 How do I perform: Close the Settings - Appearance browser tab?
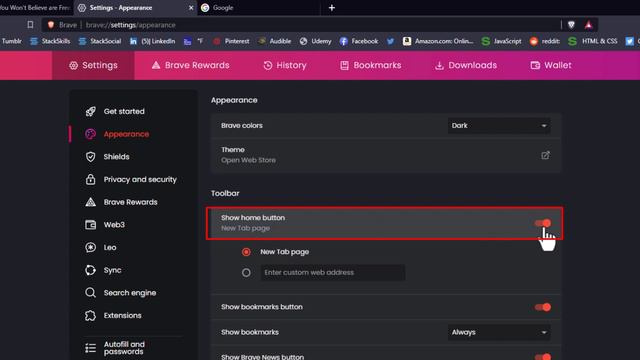191,8
